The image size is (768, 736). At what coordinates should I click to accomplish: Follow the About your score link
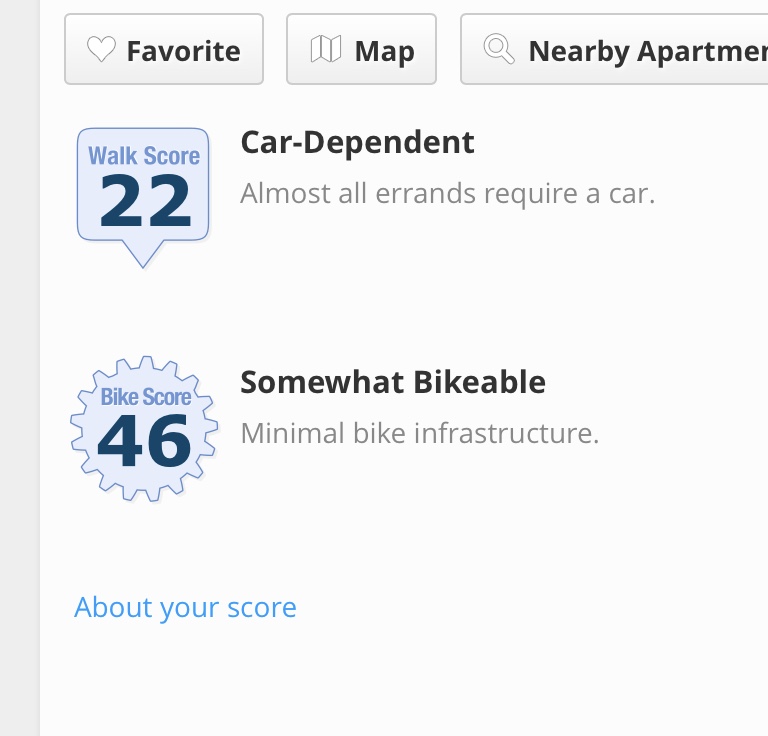point(185,607)
